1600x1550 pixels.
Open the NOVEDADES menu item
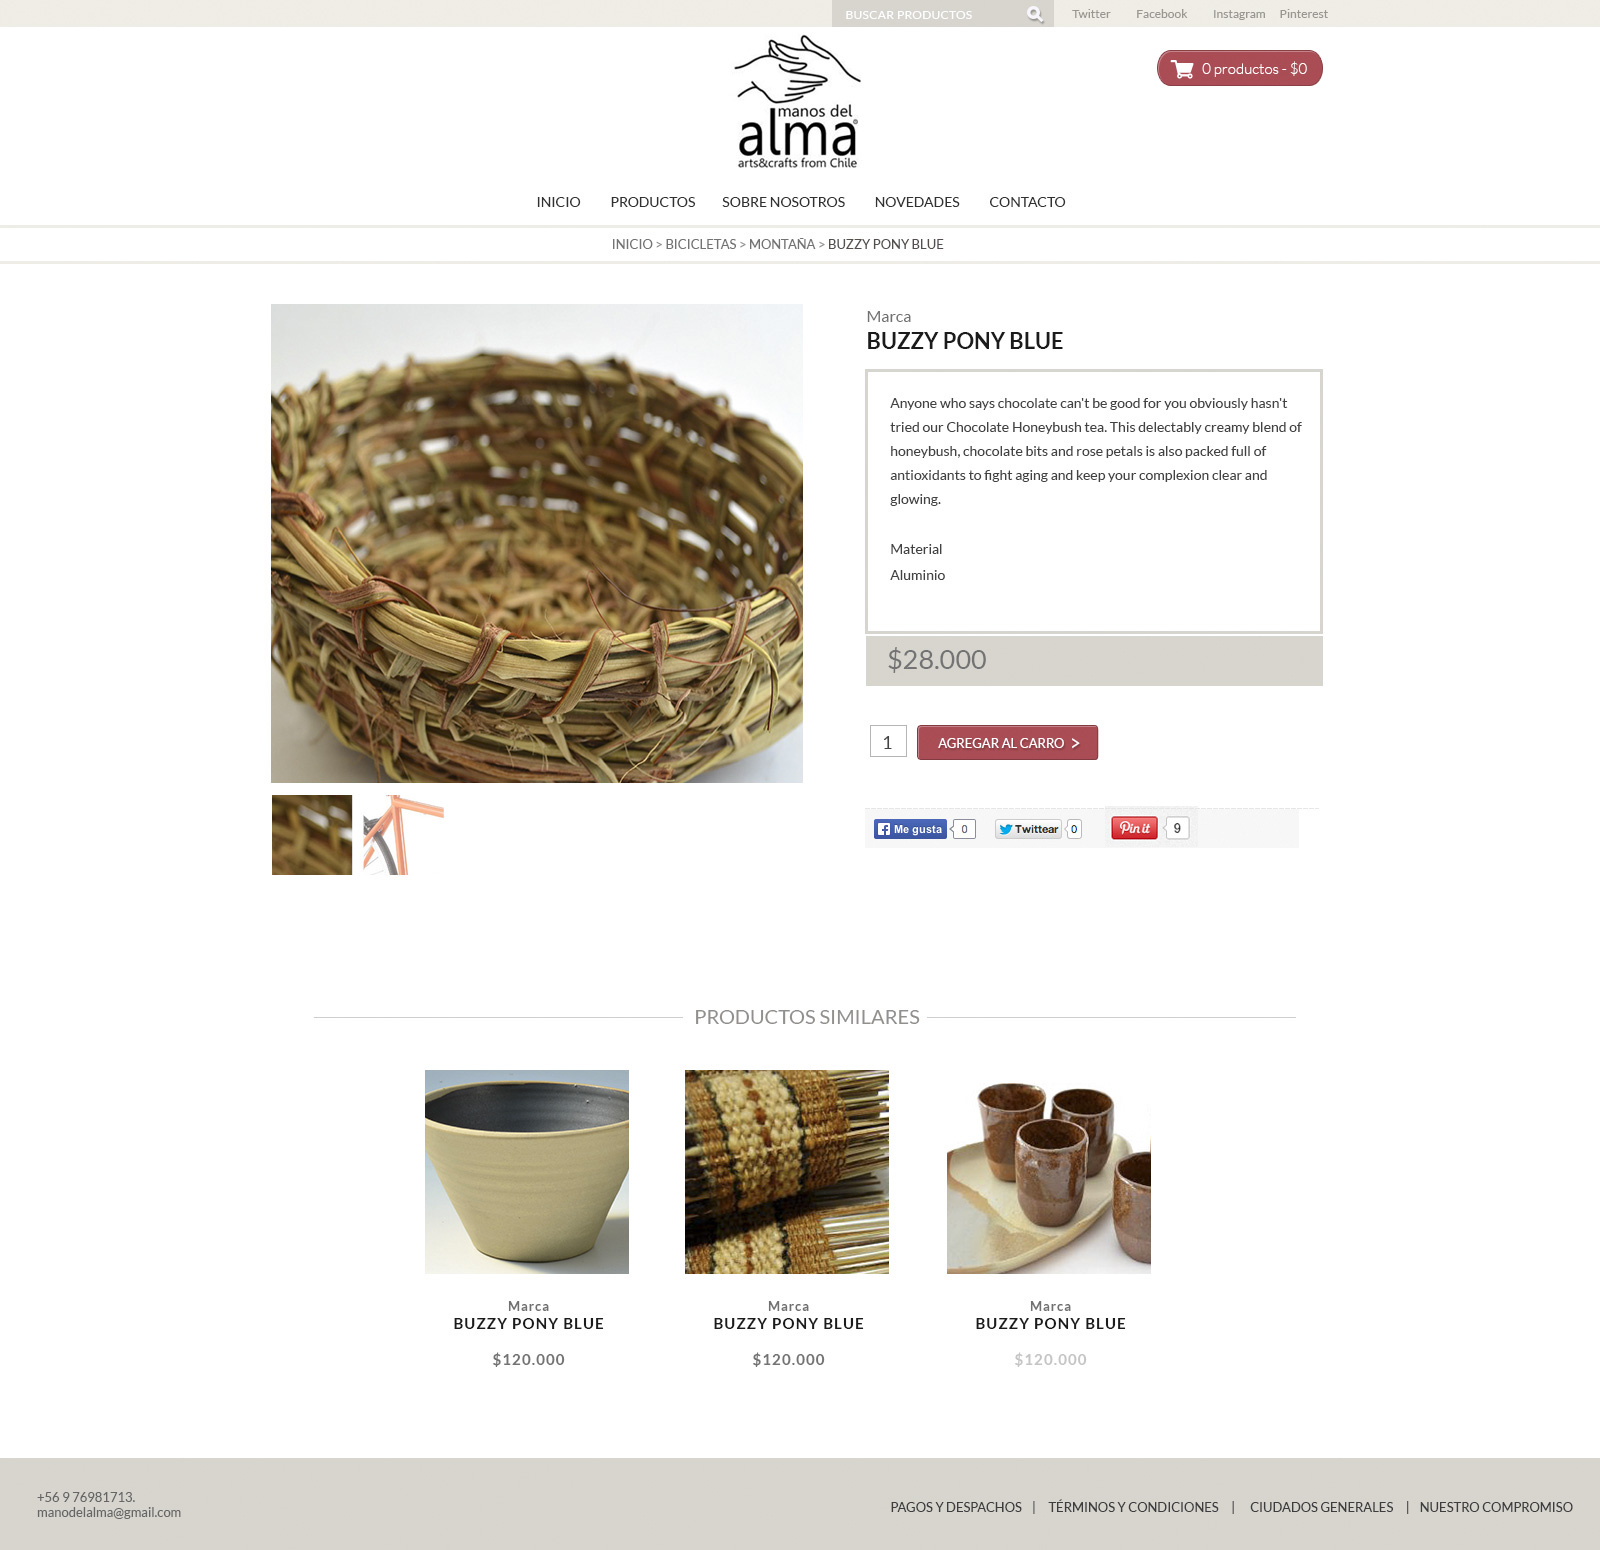pyautogui.click(x=917, y=202)
